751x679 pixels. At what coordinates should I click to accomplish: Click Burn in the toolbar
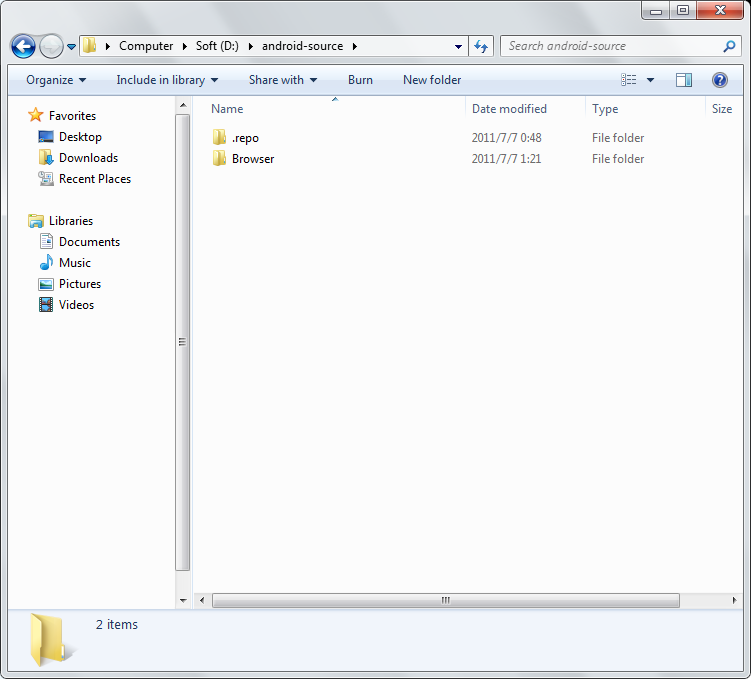360,80
